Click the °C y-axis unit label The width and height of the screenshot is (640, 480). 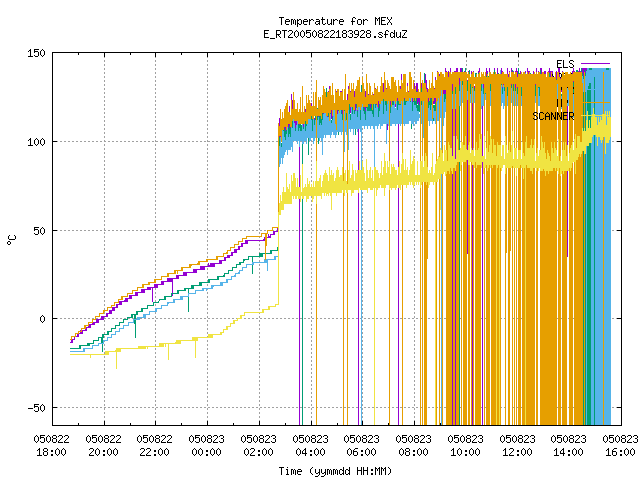[x=11, y=240]
